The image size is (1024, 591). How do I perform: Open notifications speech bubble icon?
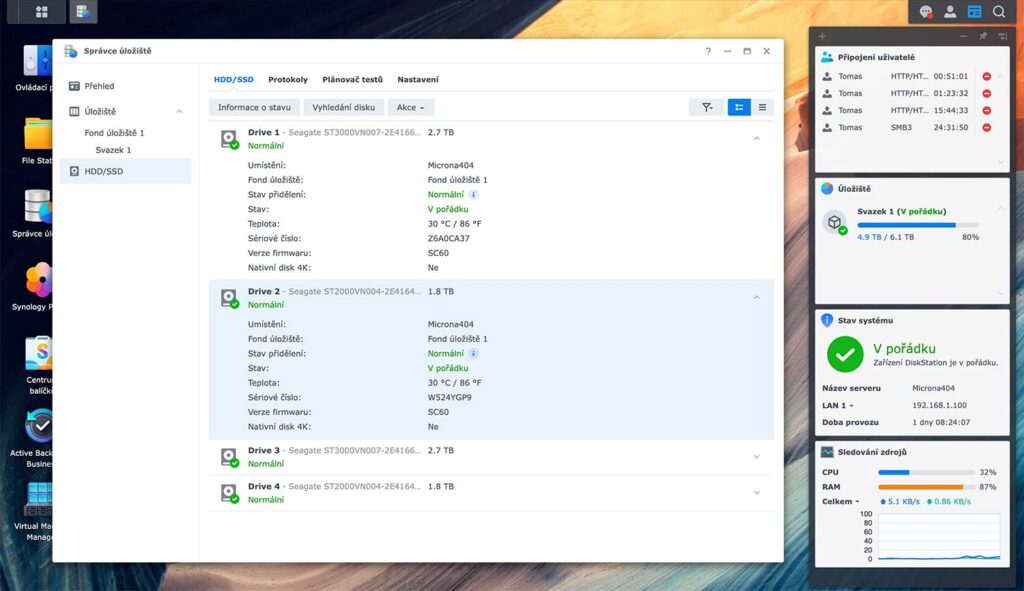pos(925,12)
